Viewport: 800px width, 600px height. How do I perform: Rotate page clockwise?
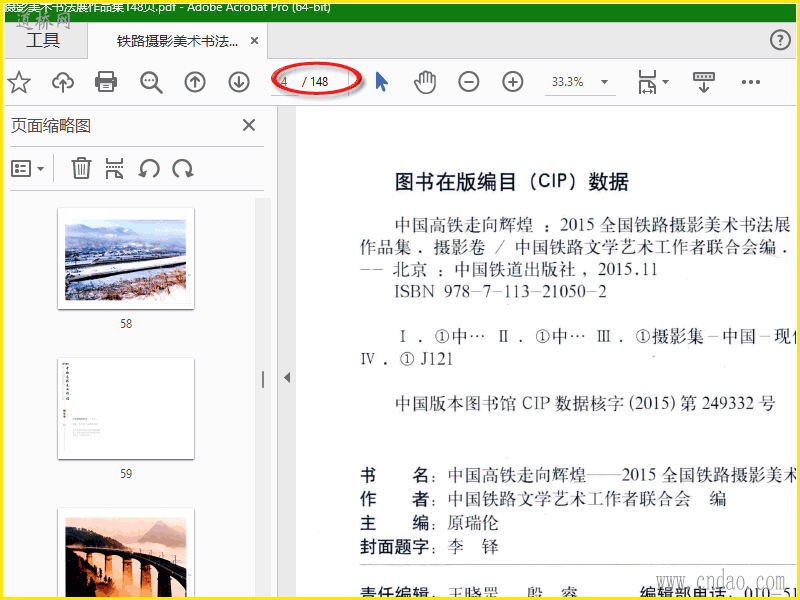(x=183, y=168)
